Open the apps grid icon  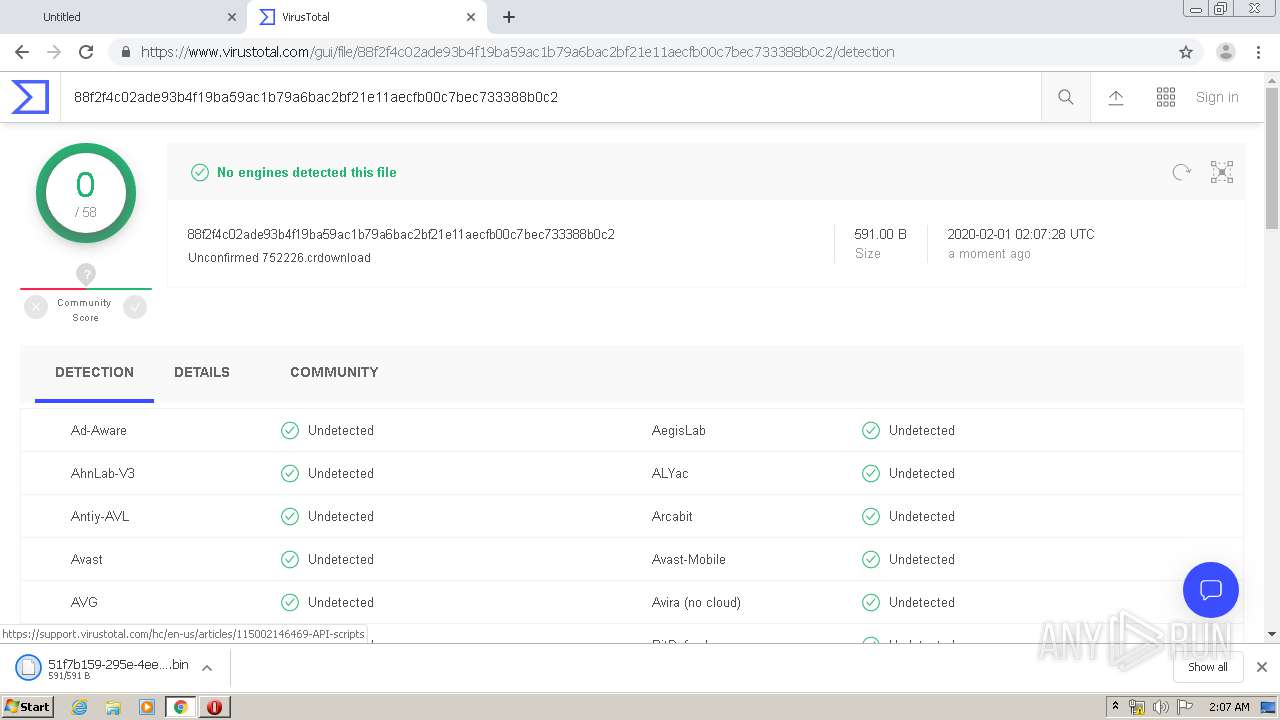point(1166,97)
